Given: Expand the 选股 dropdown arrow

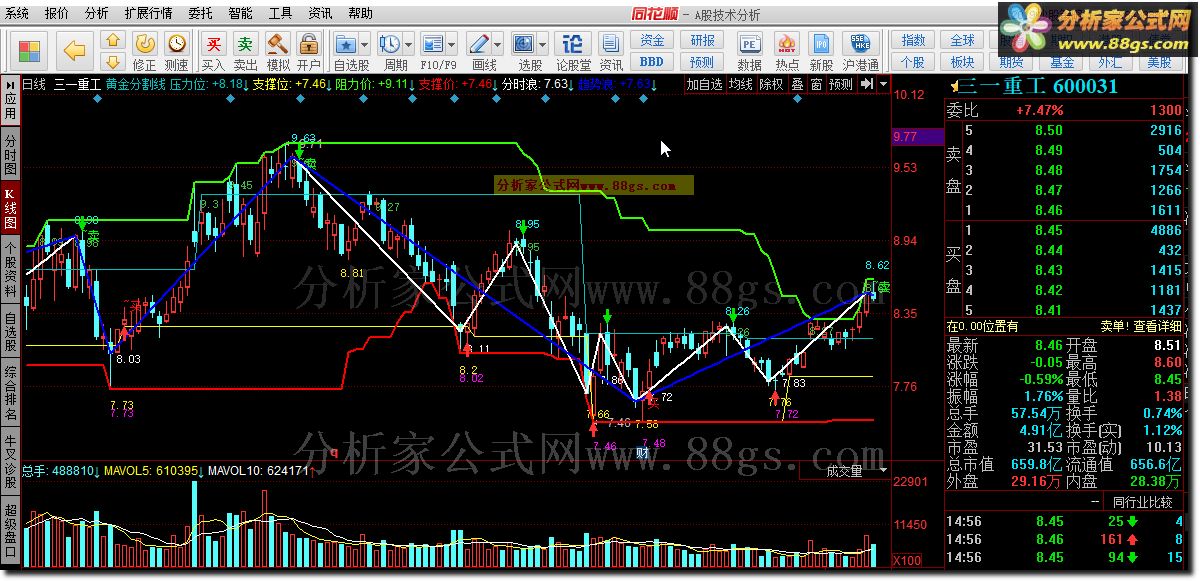Looking at the screenshot, I should click(545, 44).
